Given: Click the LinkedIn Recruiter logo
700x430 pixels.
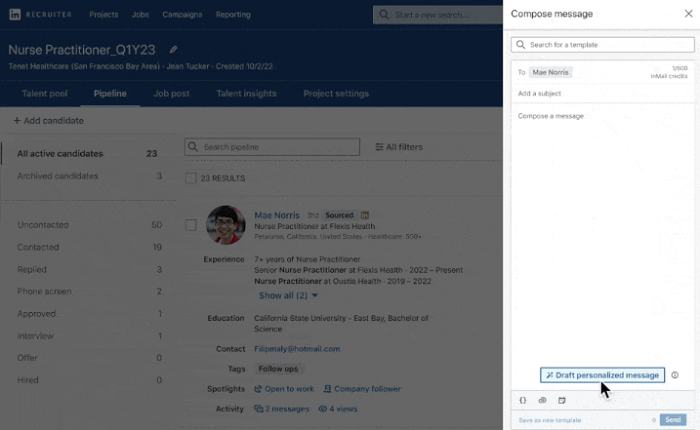Looking at the screenshot, I should point(39,15).
